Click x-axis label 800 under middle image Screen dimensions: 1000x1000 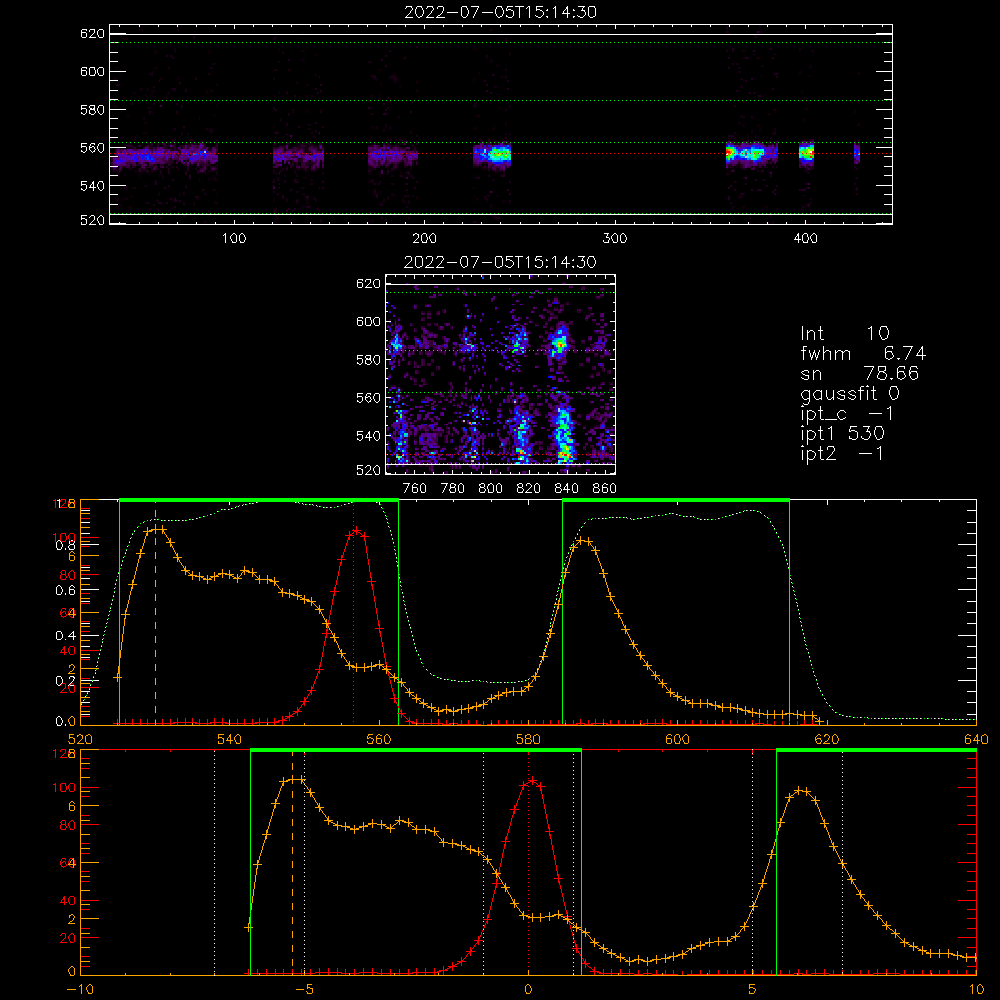pos(490,489)
